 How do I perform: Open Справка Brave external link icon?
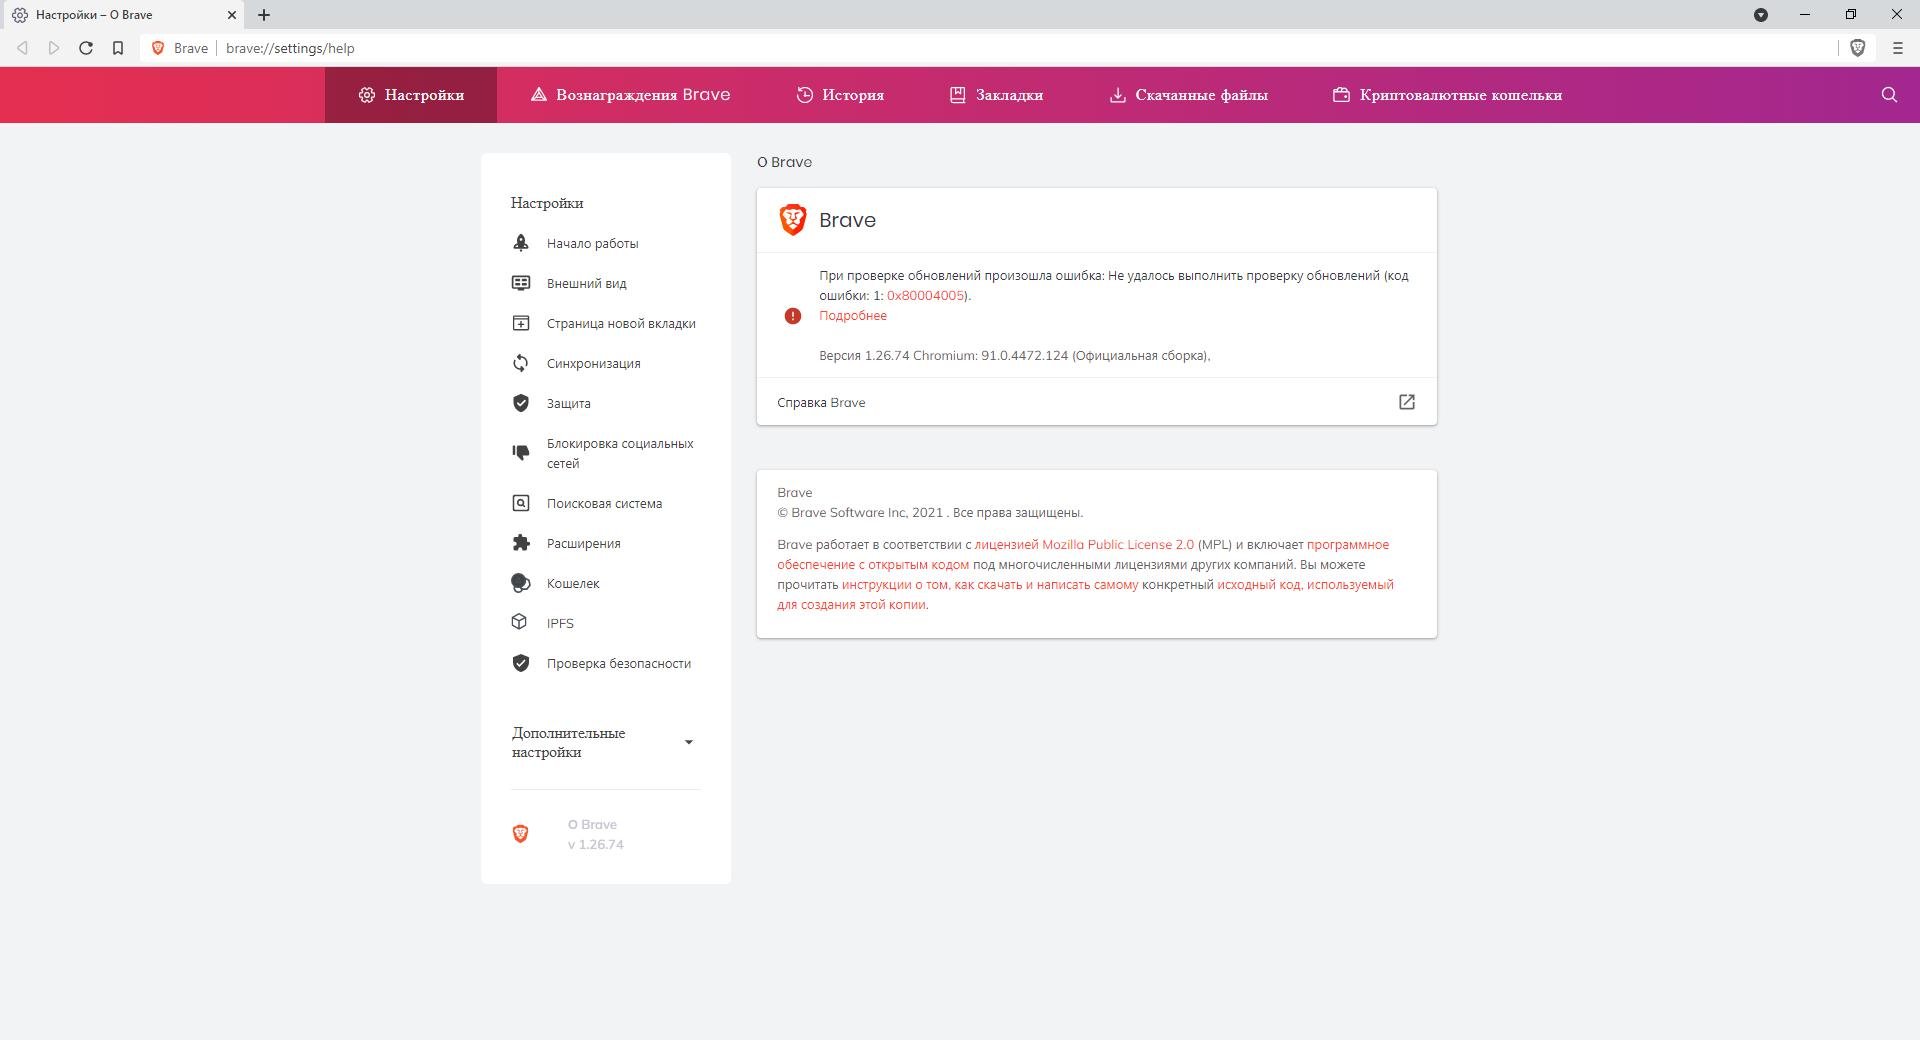pyautogui.click(x=1406, y=402)
